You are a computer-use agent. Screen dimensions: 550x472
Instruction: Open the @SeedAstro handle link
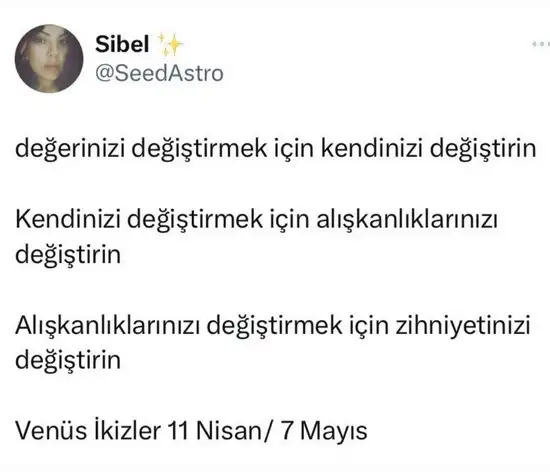[x=159, y=73]
